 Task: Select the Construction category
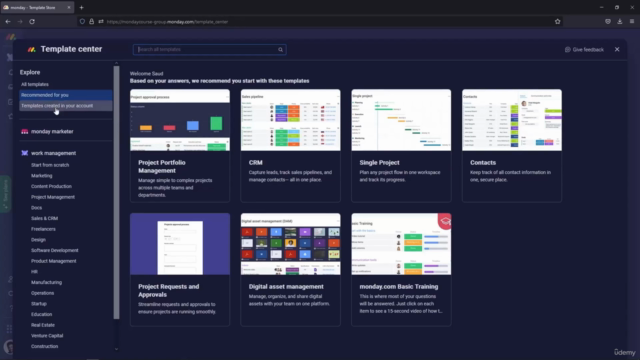pos(44,346)
